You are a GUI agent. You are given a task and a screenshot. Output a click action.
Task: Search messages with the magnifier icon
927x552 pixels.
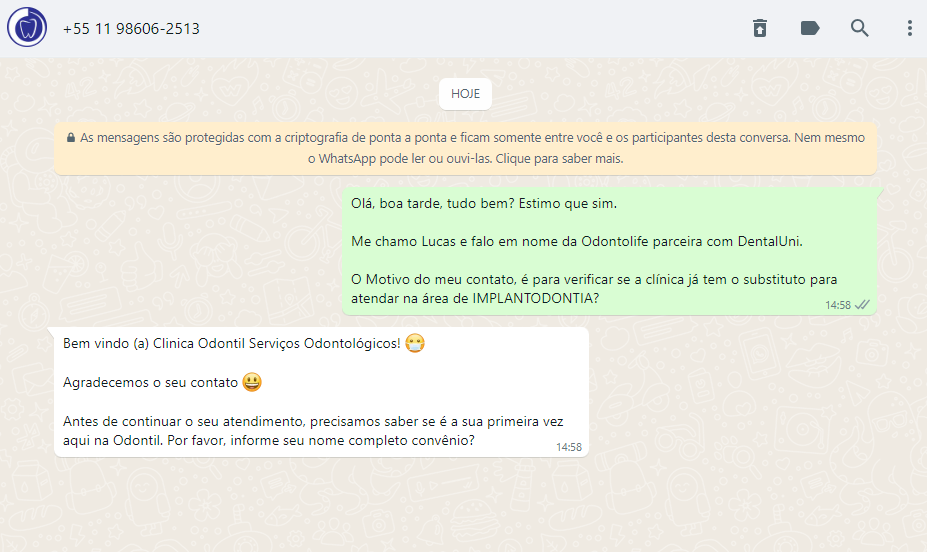859,28
